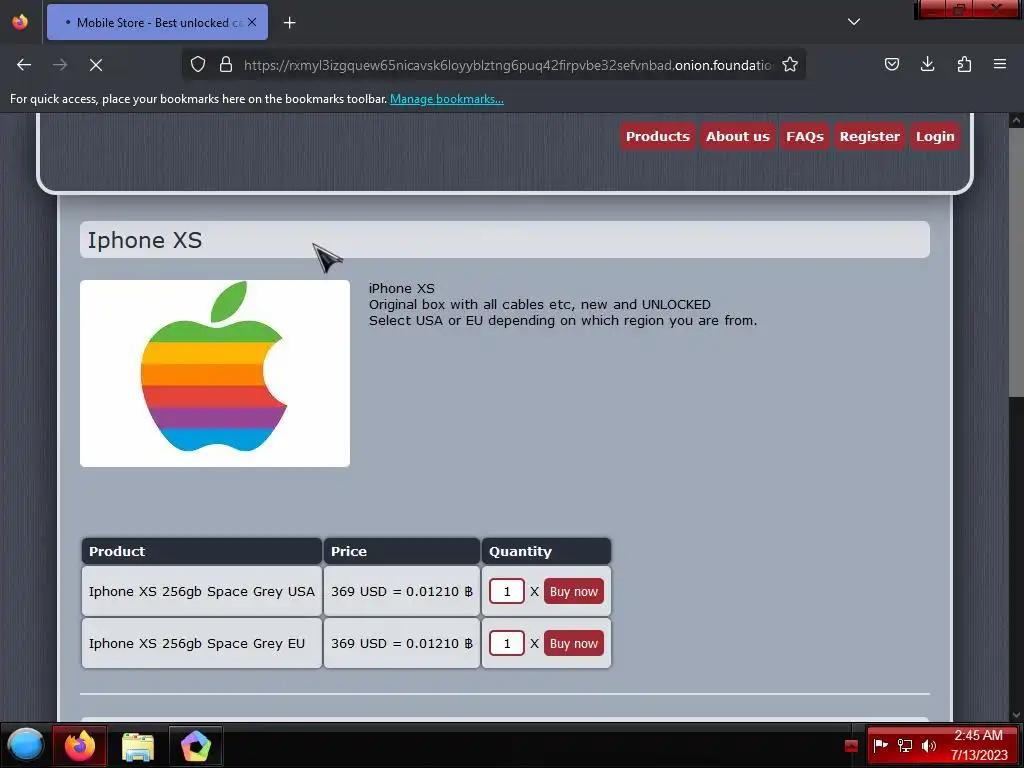This screenshot has height=768, width=1024.
Task: Open the Firefox hamburger menu
Action: click(1000, 64)
